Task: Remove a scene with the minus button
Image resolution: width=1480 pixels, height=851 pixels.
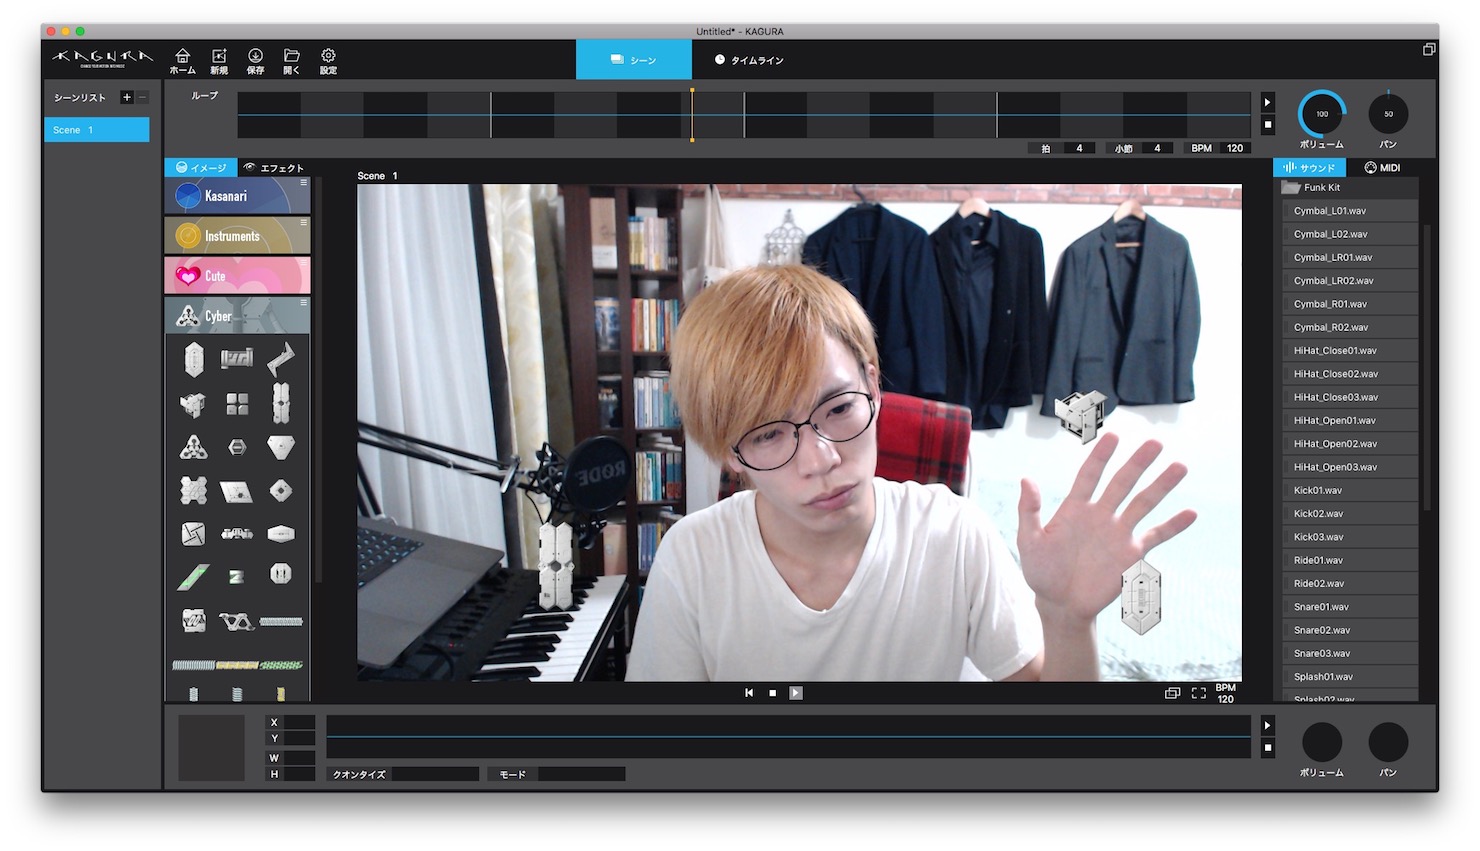Action: pyautogui.click(x=142, y=97)
